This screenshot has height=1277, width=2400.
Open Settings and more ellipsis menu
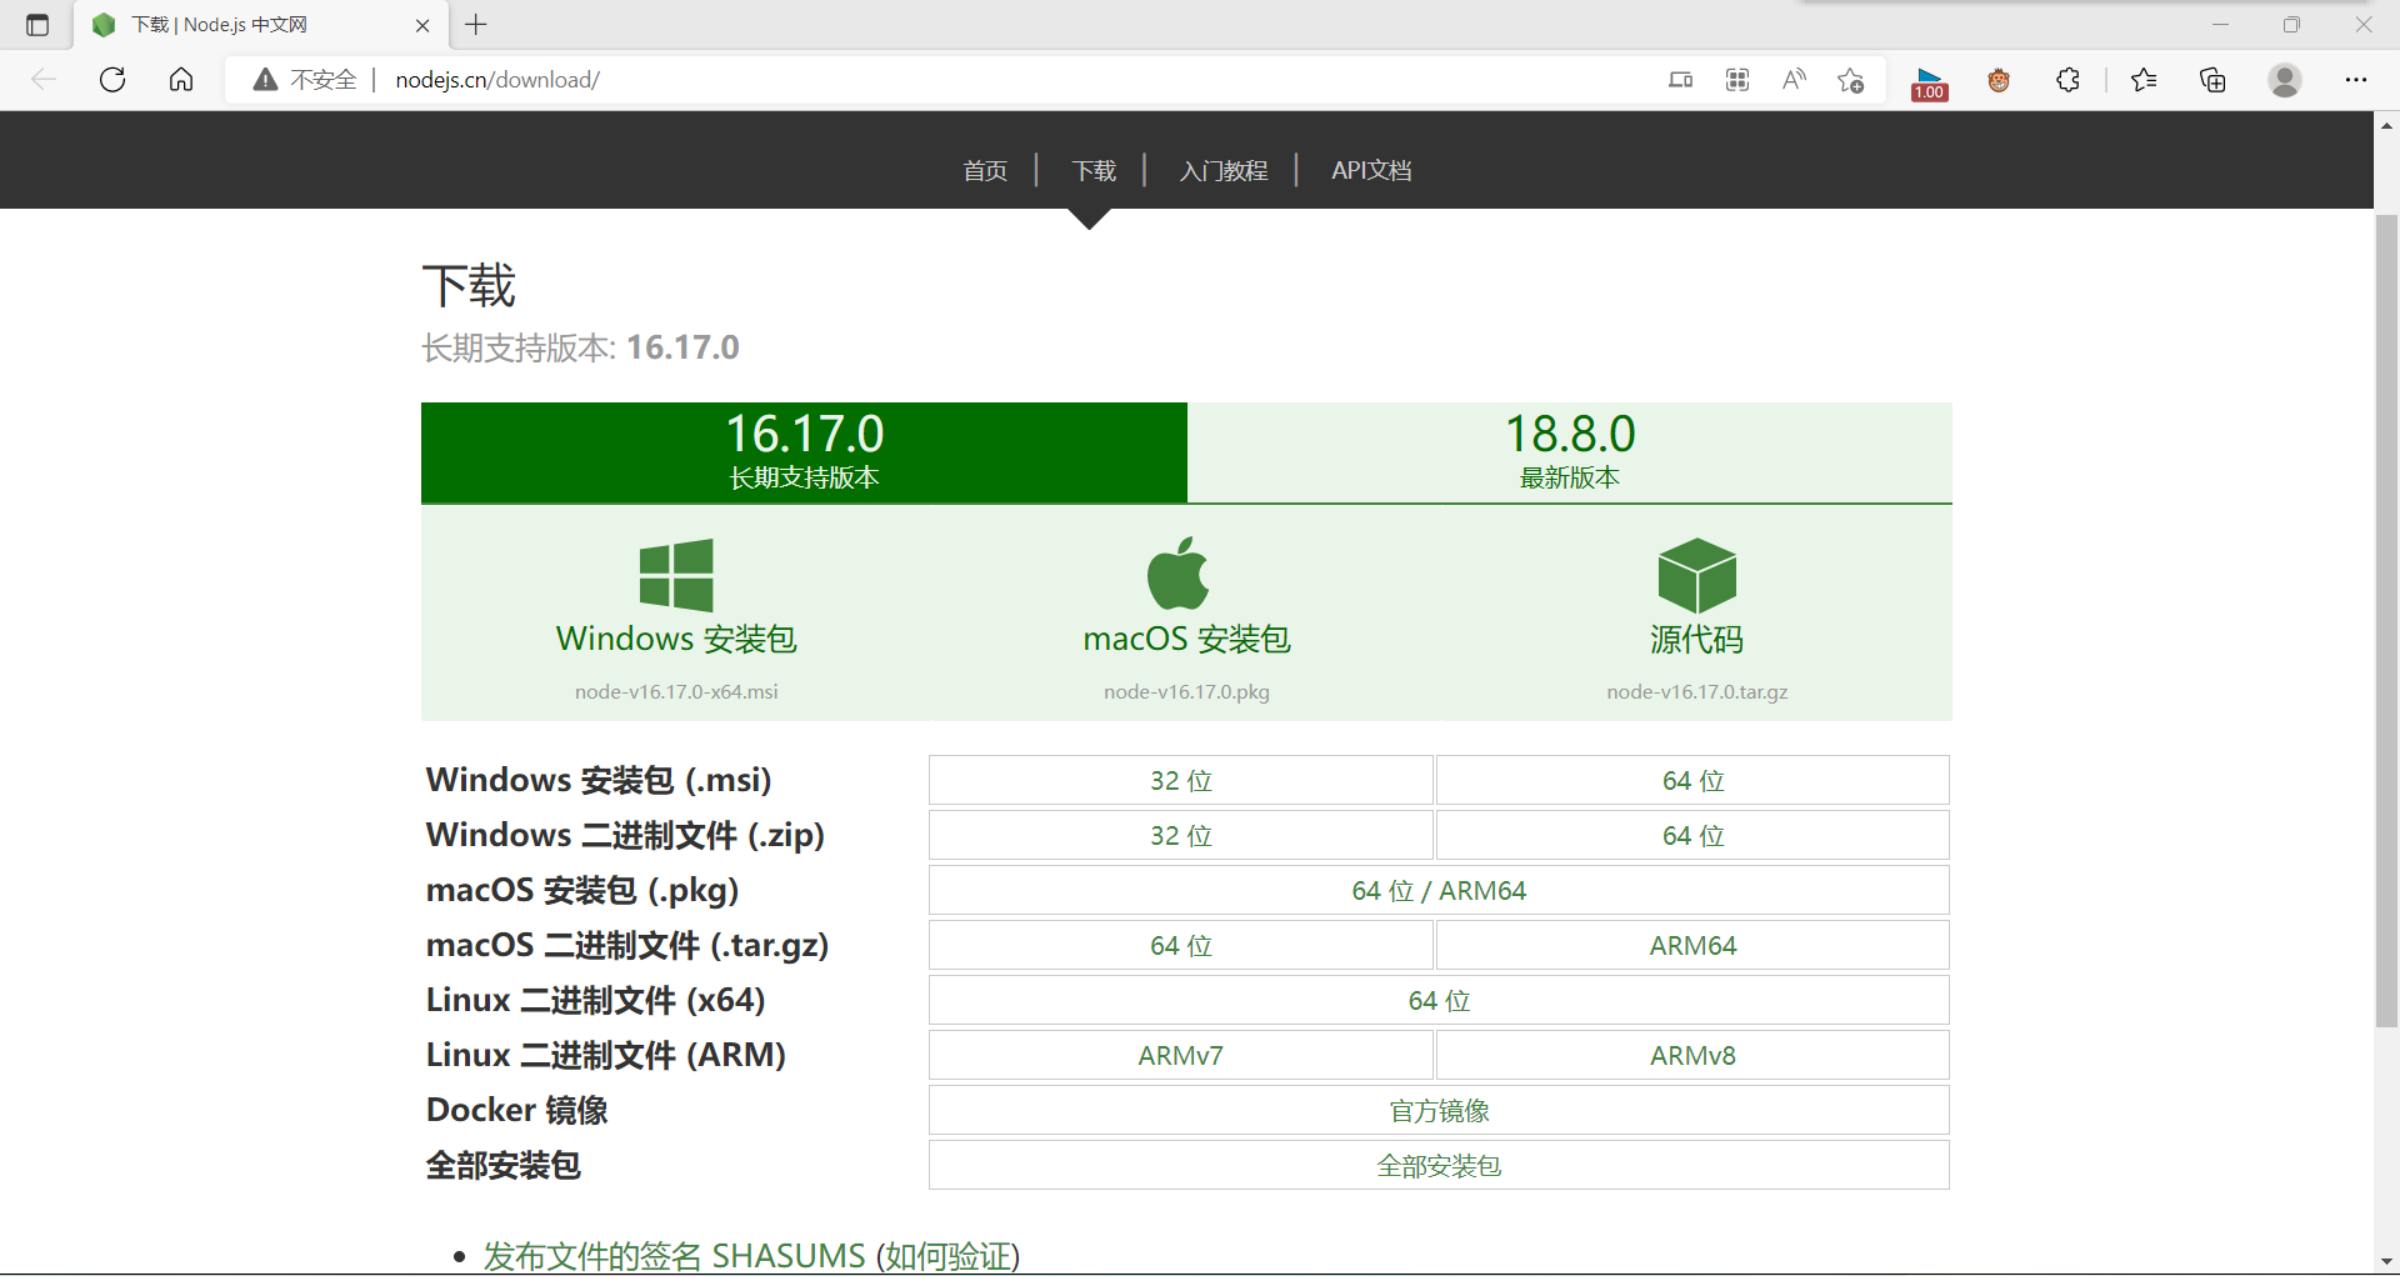click(2356, 80)
